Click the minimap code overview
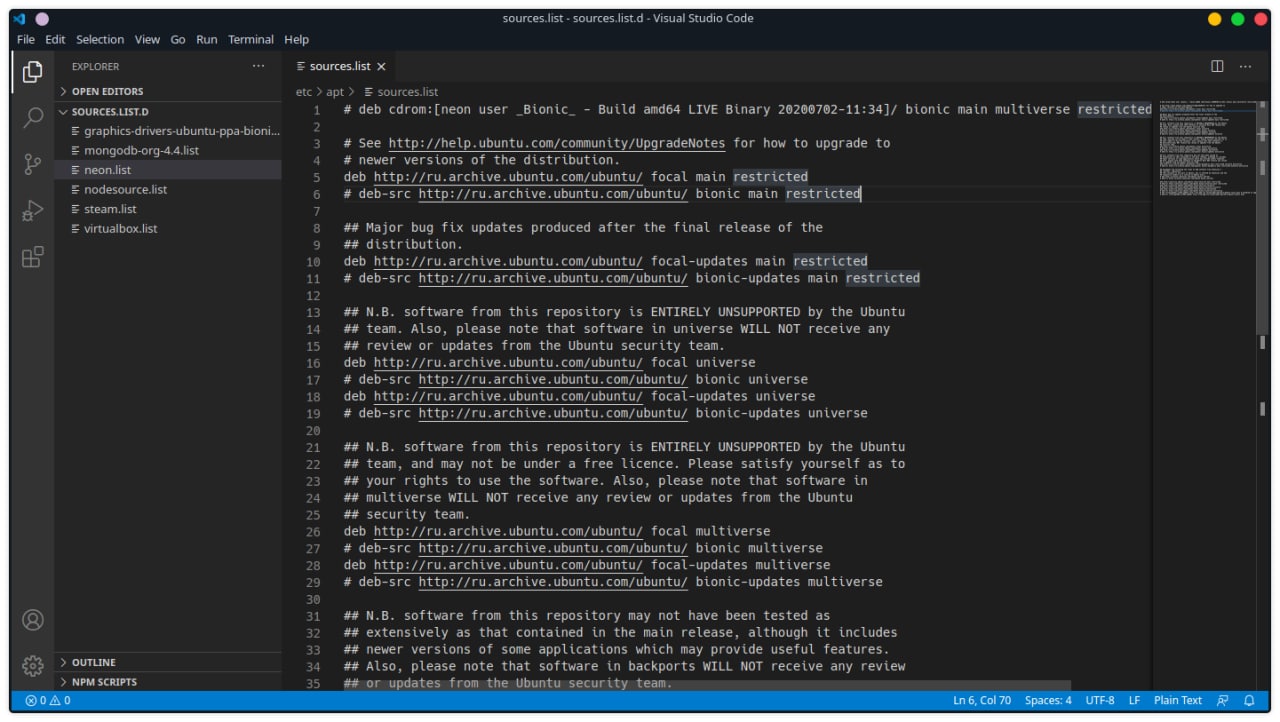The width and height of the screenshot is (1280, 722). (x=1205, y=150)
